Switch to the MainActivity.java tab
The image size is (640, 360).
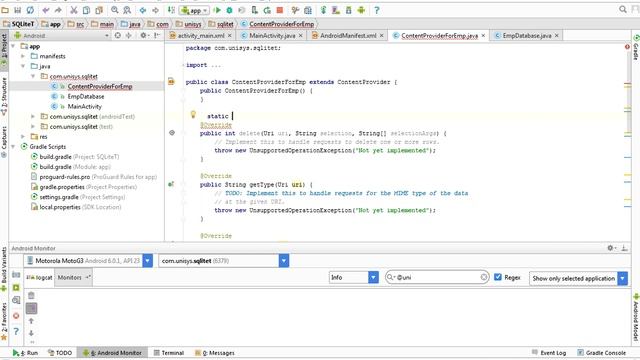pyautogui.click(x=272, y=36)
